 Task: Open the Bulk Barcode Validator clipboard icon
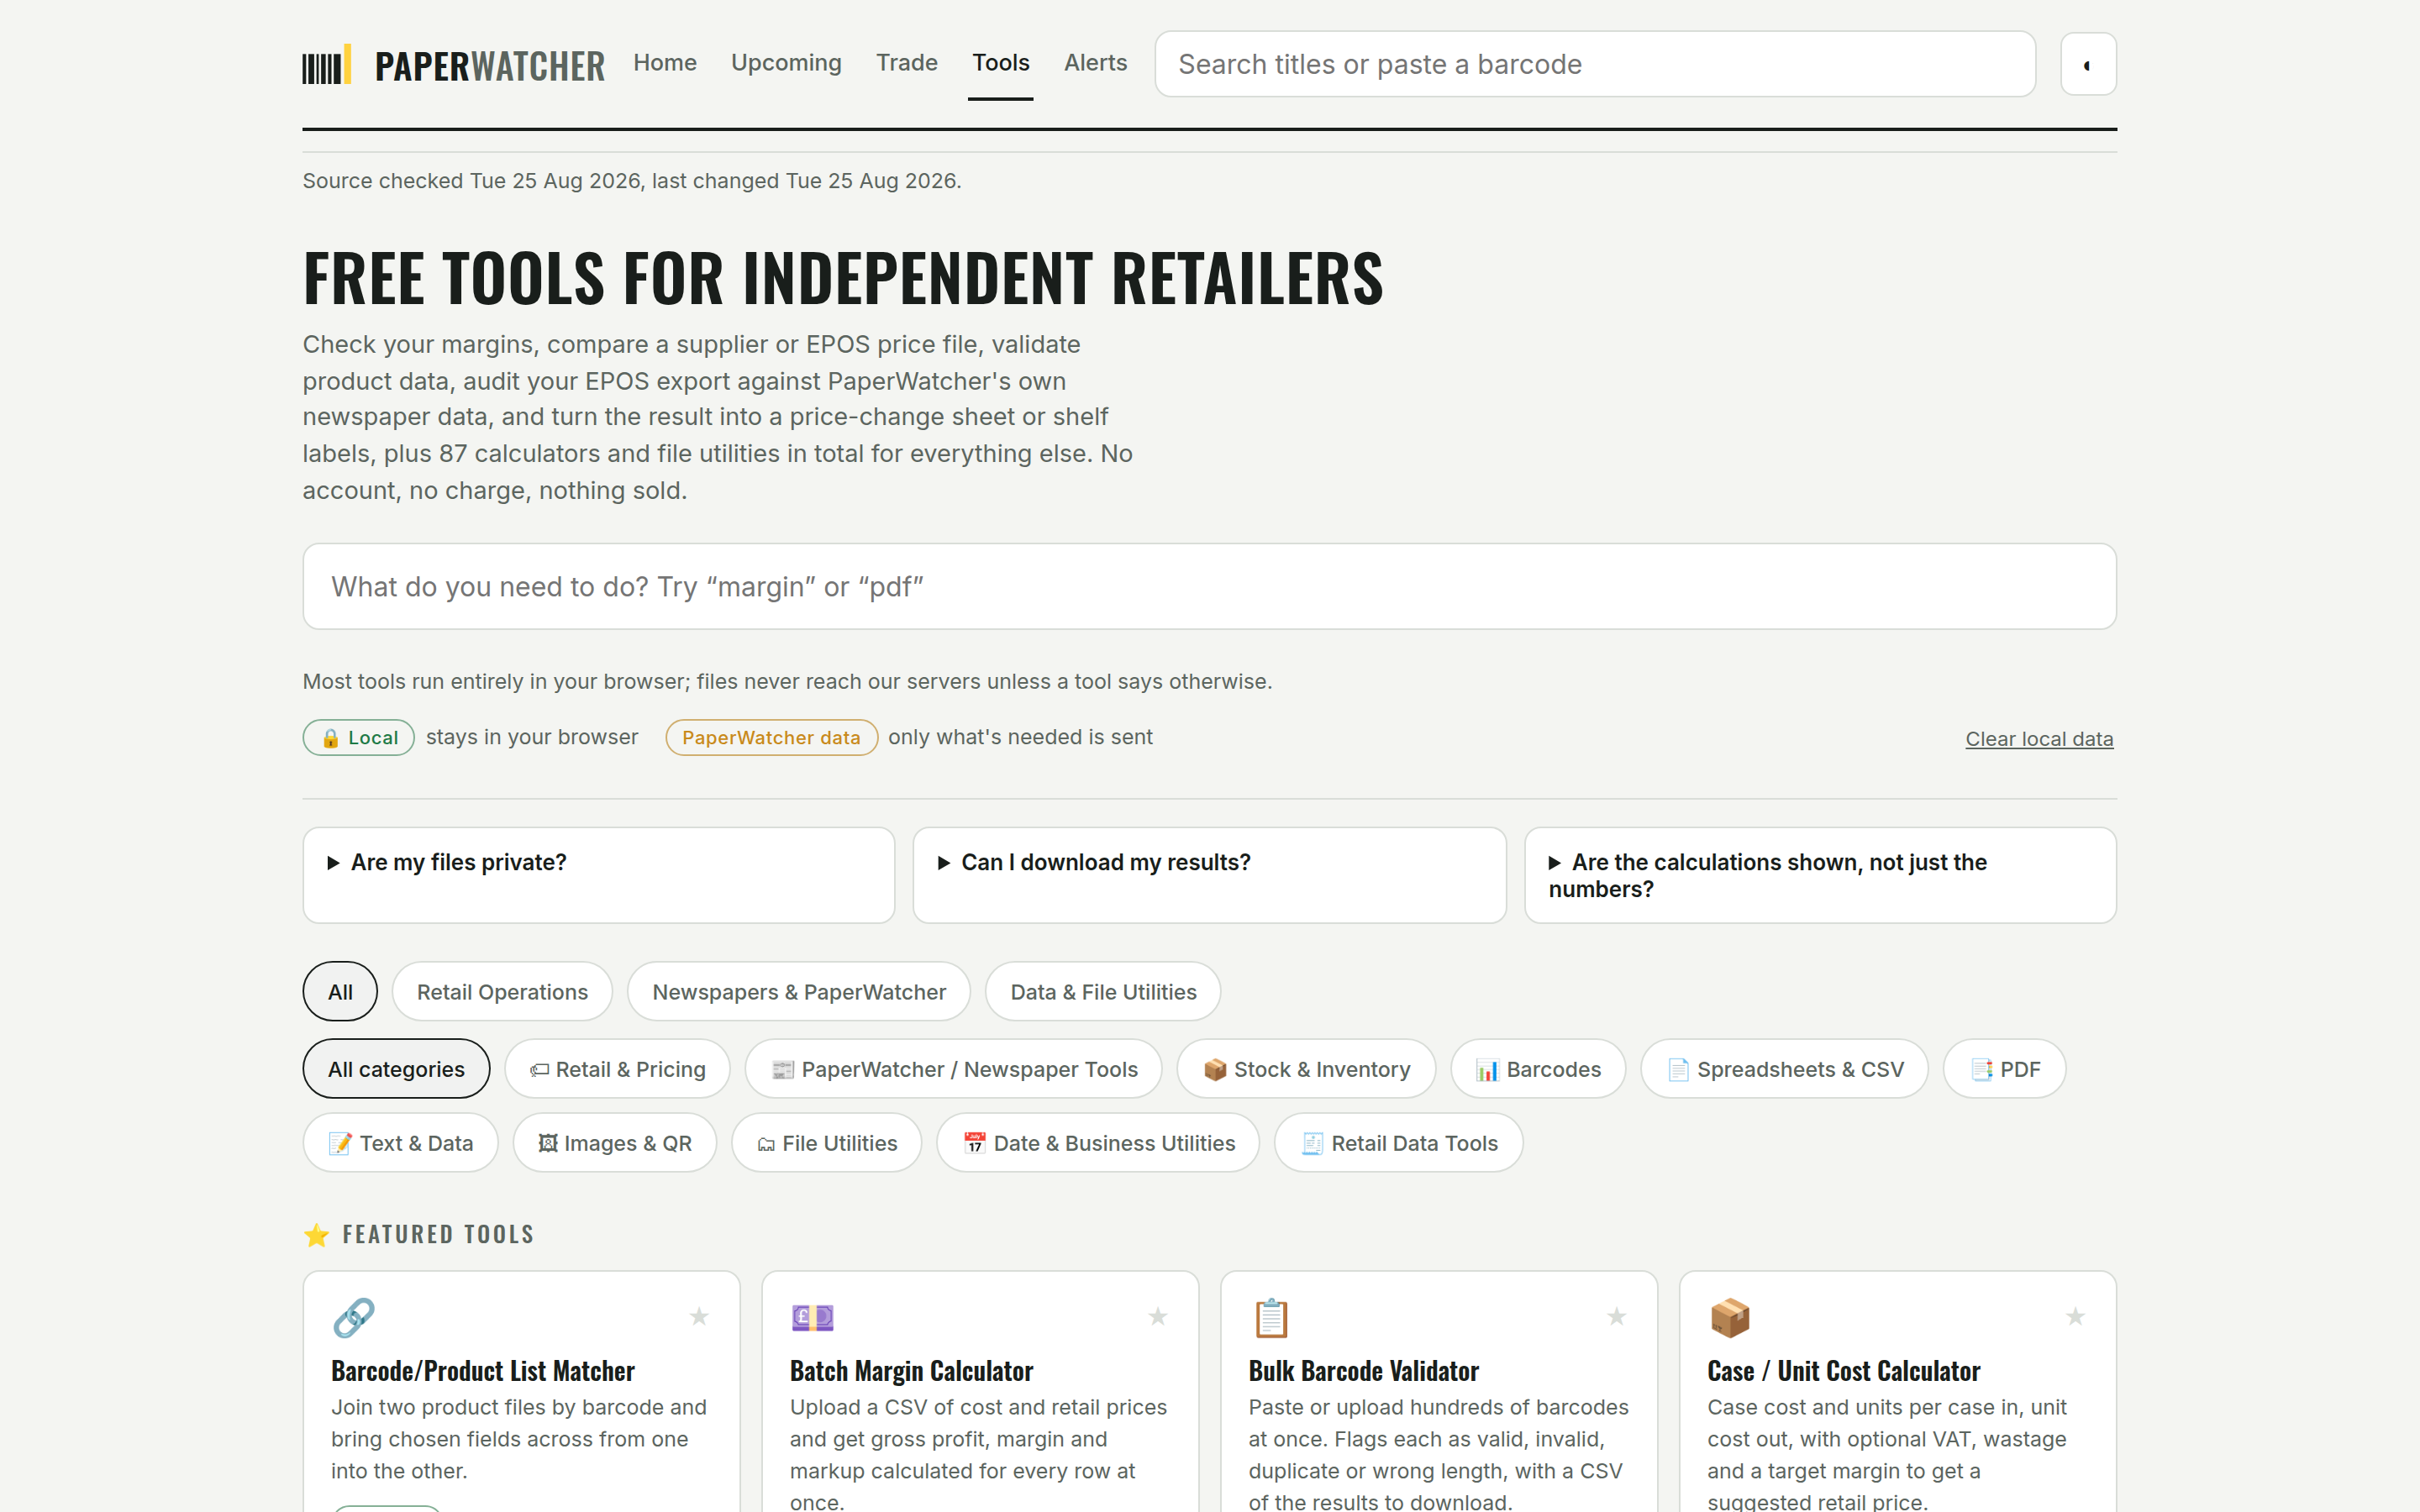(x=1271, y=1318)
